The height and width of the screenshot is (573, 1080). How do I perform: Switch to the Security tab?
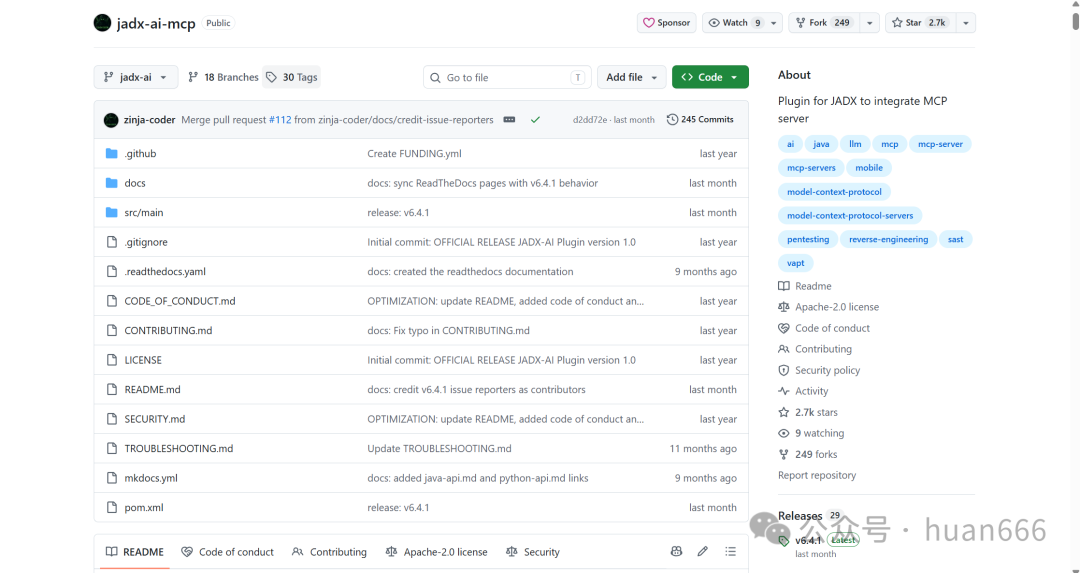533,552
